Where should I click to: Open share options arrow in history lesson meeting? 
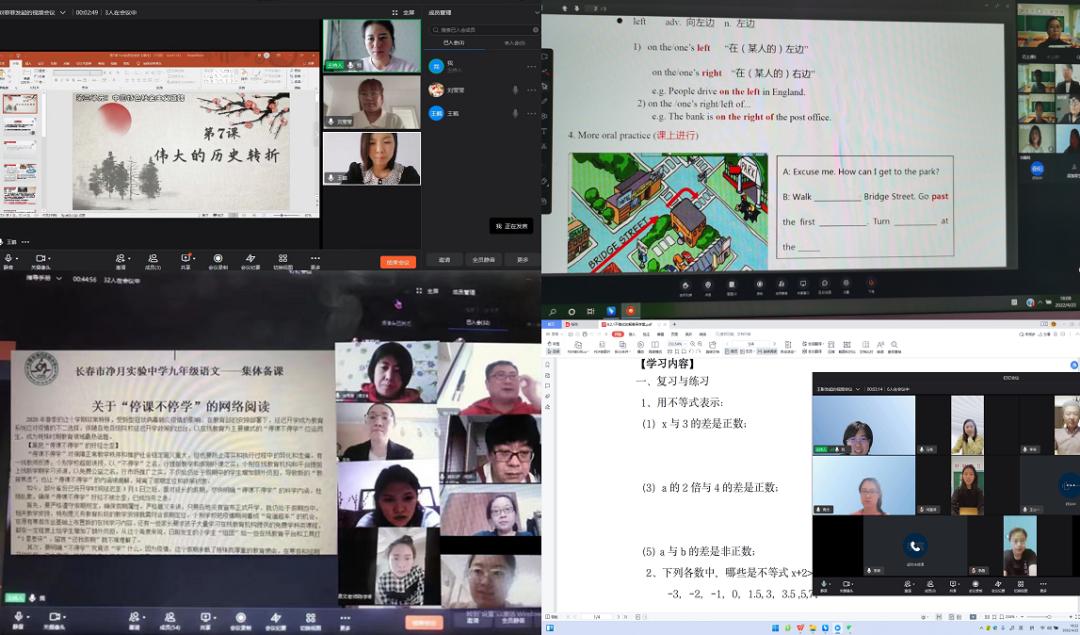194,258
